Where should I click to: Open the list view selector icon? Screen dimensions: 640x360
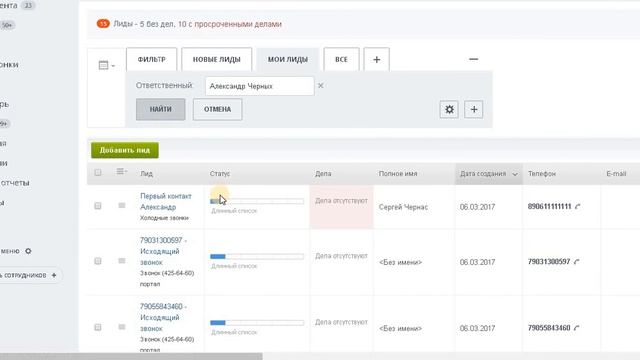(106, 65)
